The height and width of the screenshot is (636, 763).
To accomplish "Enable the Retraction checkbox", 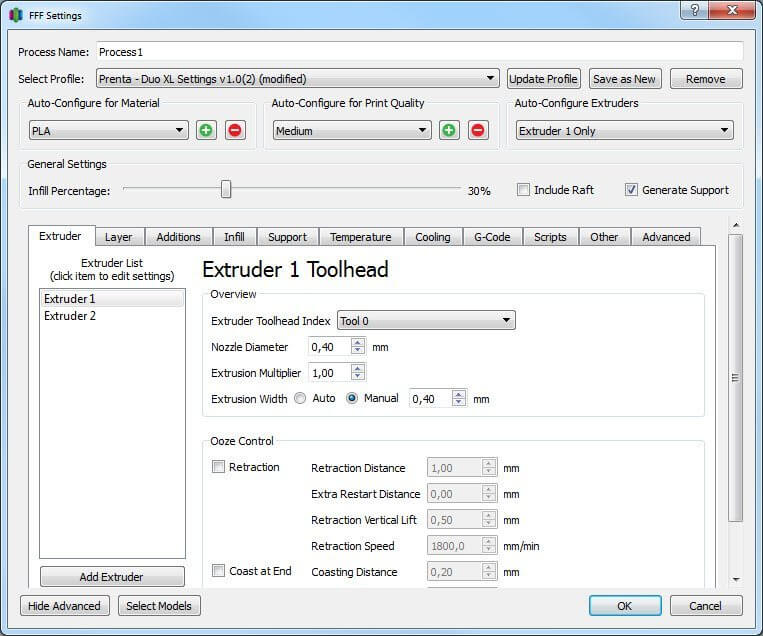I will click(219, 467).
